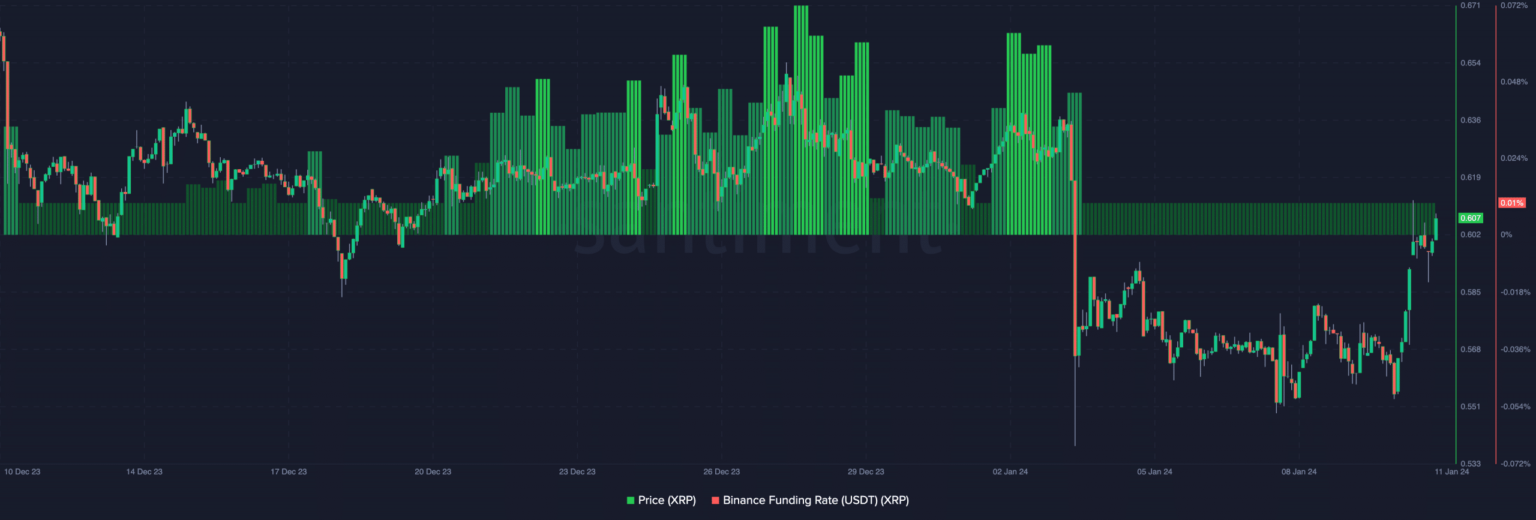
Task: Click the 05 Jan 24 date marker
Action: point(1155,471)
